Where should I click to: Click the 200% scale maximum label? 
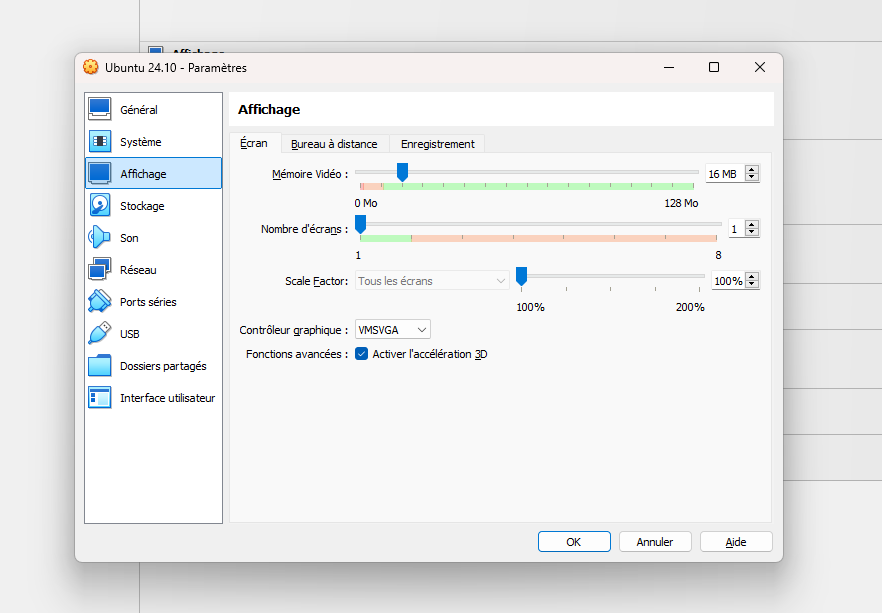[690, 307]
